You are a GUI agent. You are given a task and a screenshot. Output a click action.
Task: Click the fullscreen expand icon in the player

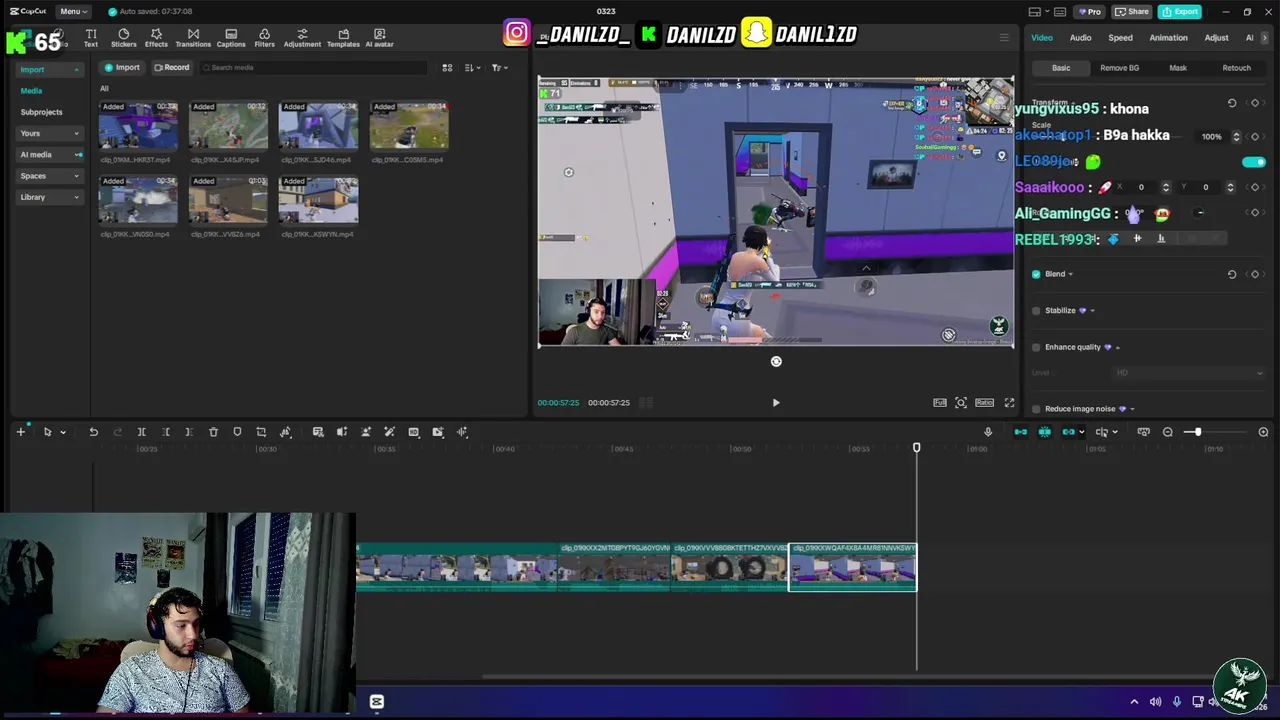(x=1009, y=403)
